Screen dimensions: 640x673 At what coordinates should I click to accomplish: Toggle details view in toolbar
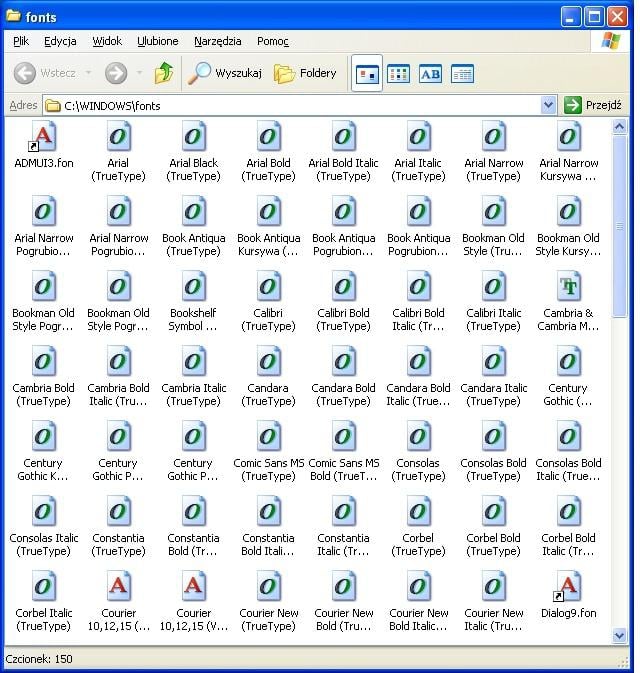pyautogui.click(x=462, y=73)
